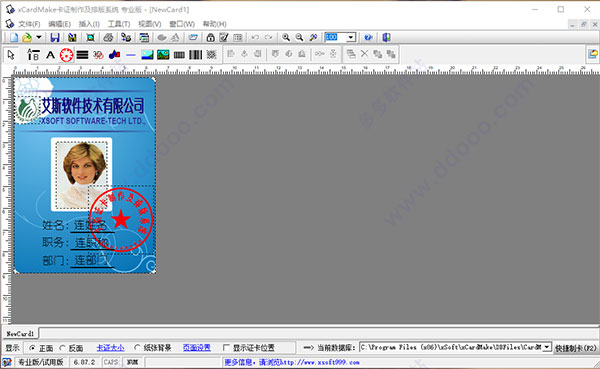Click the printer icon in toolbar
This screenshot has width=600, height=369.
tap(108, 37)
